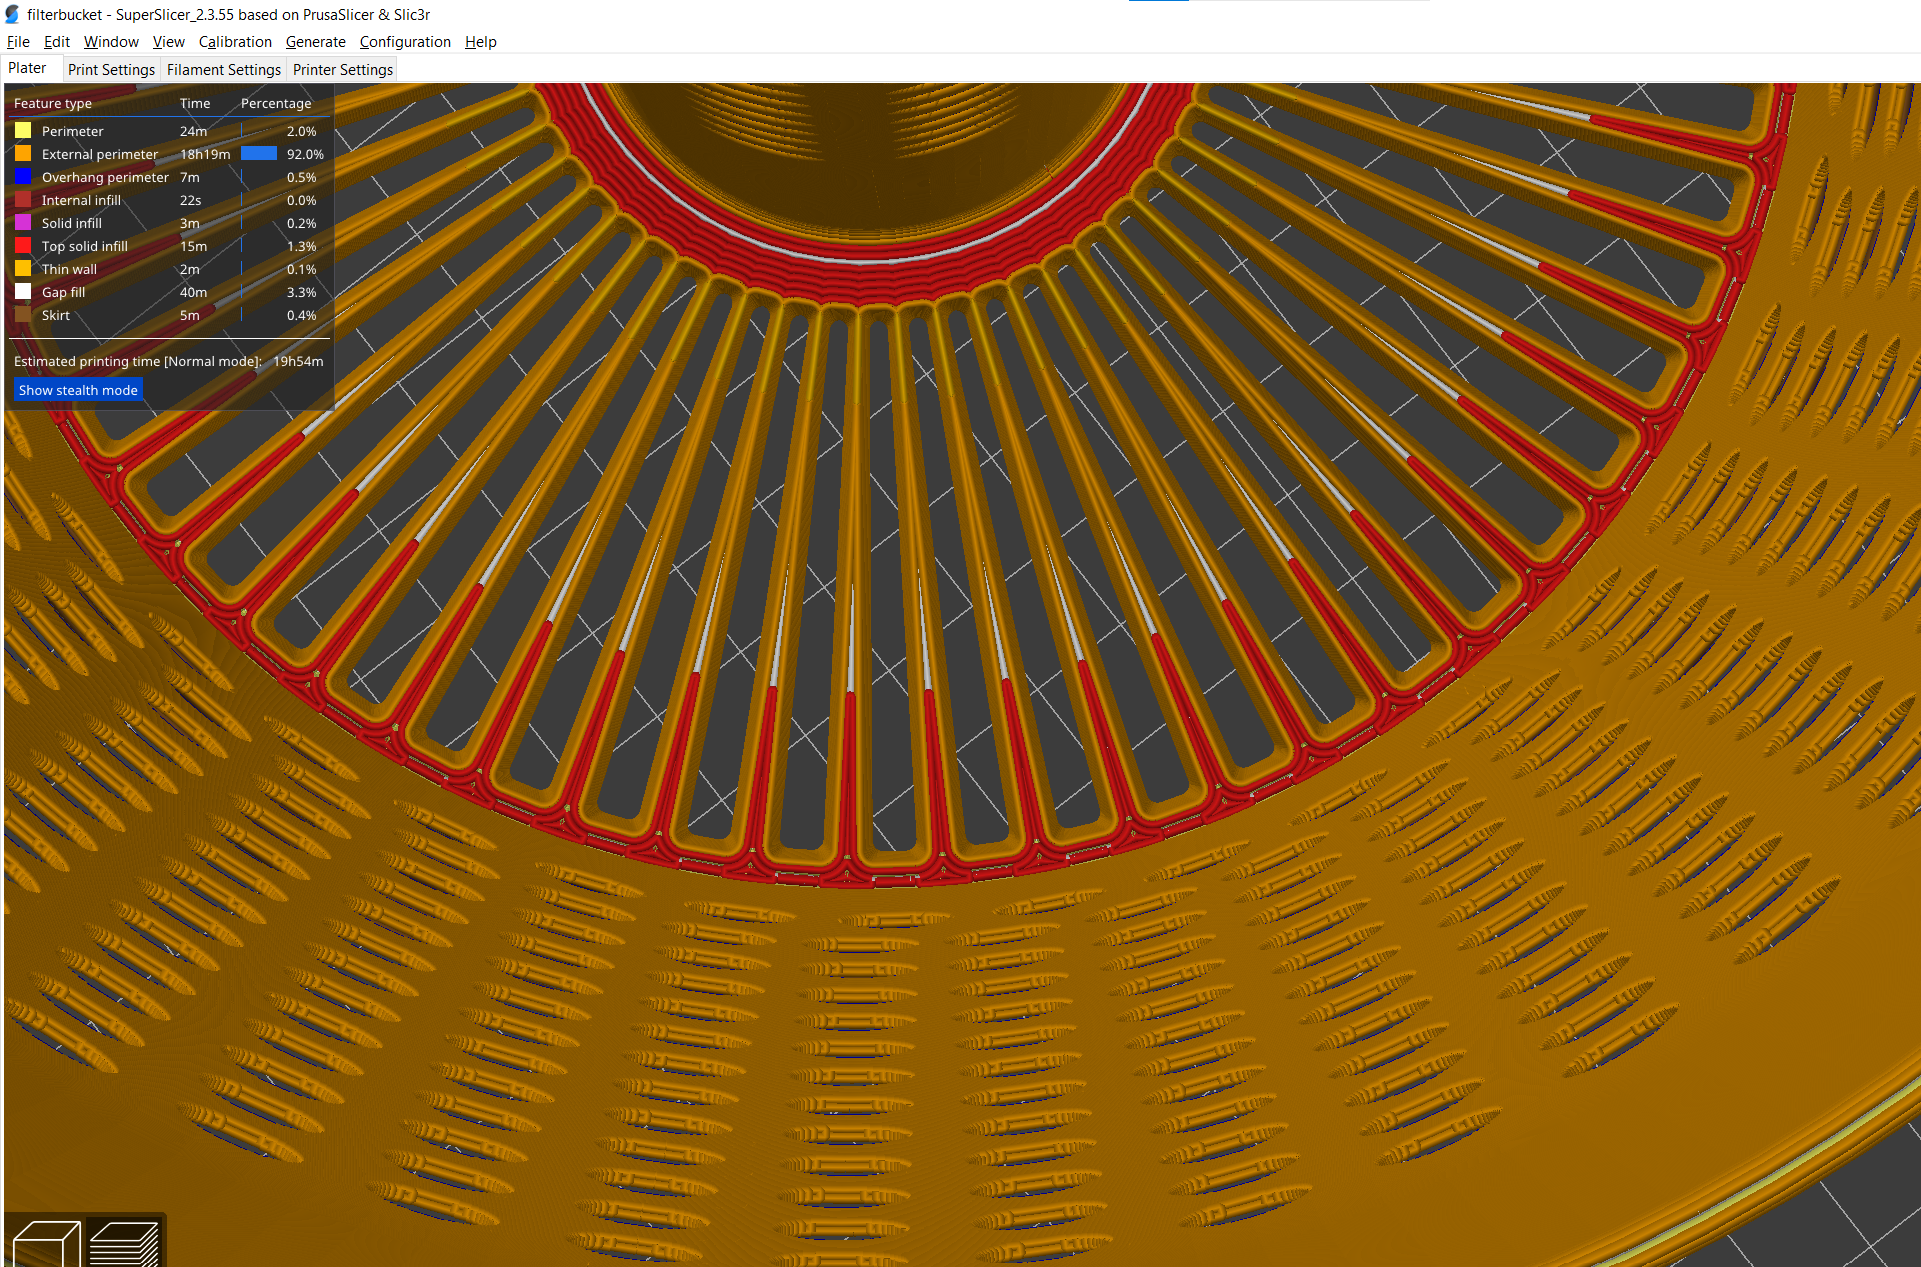The width and height of the screenshot is (1921, 1267).
Task: Select the Gap fill label
Action: coord(63,292)
